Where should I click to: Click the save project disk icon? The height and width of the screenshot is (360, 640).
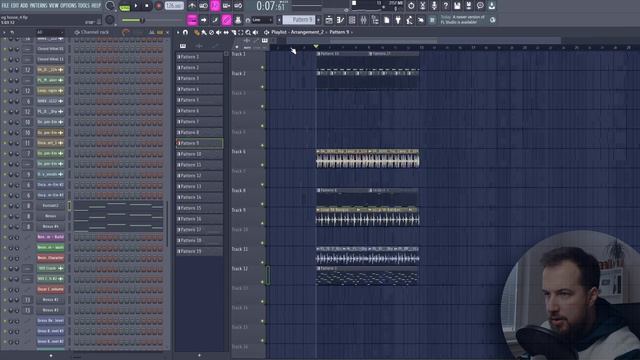tap(457, 6)
